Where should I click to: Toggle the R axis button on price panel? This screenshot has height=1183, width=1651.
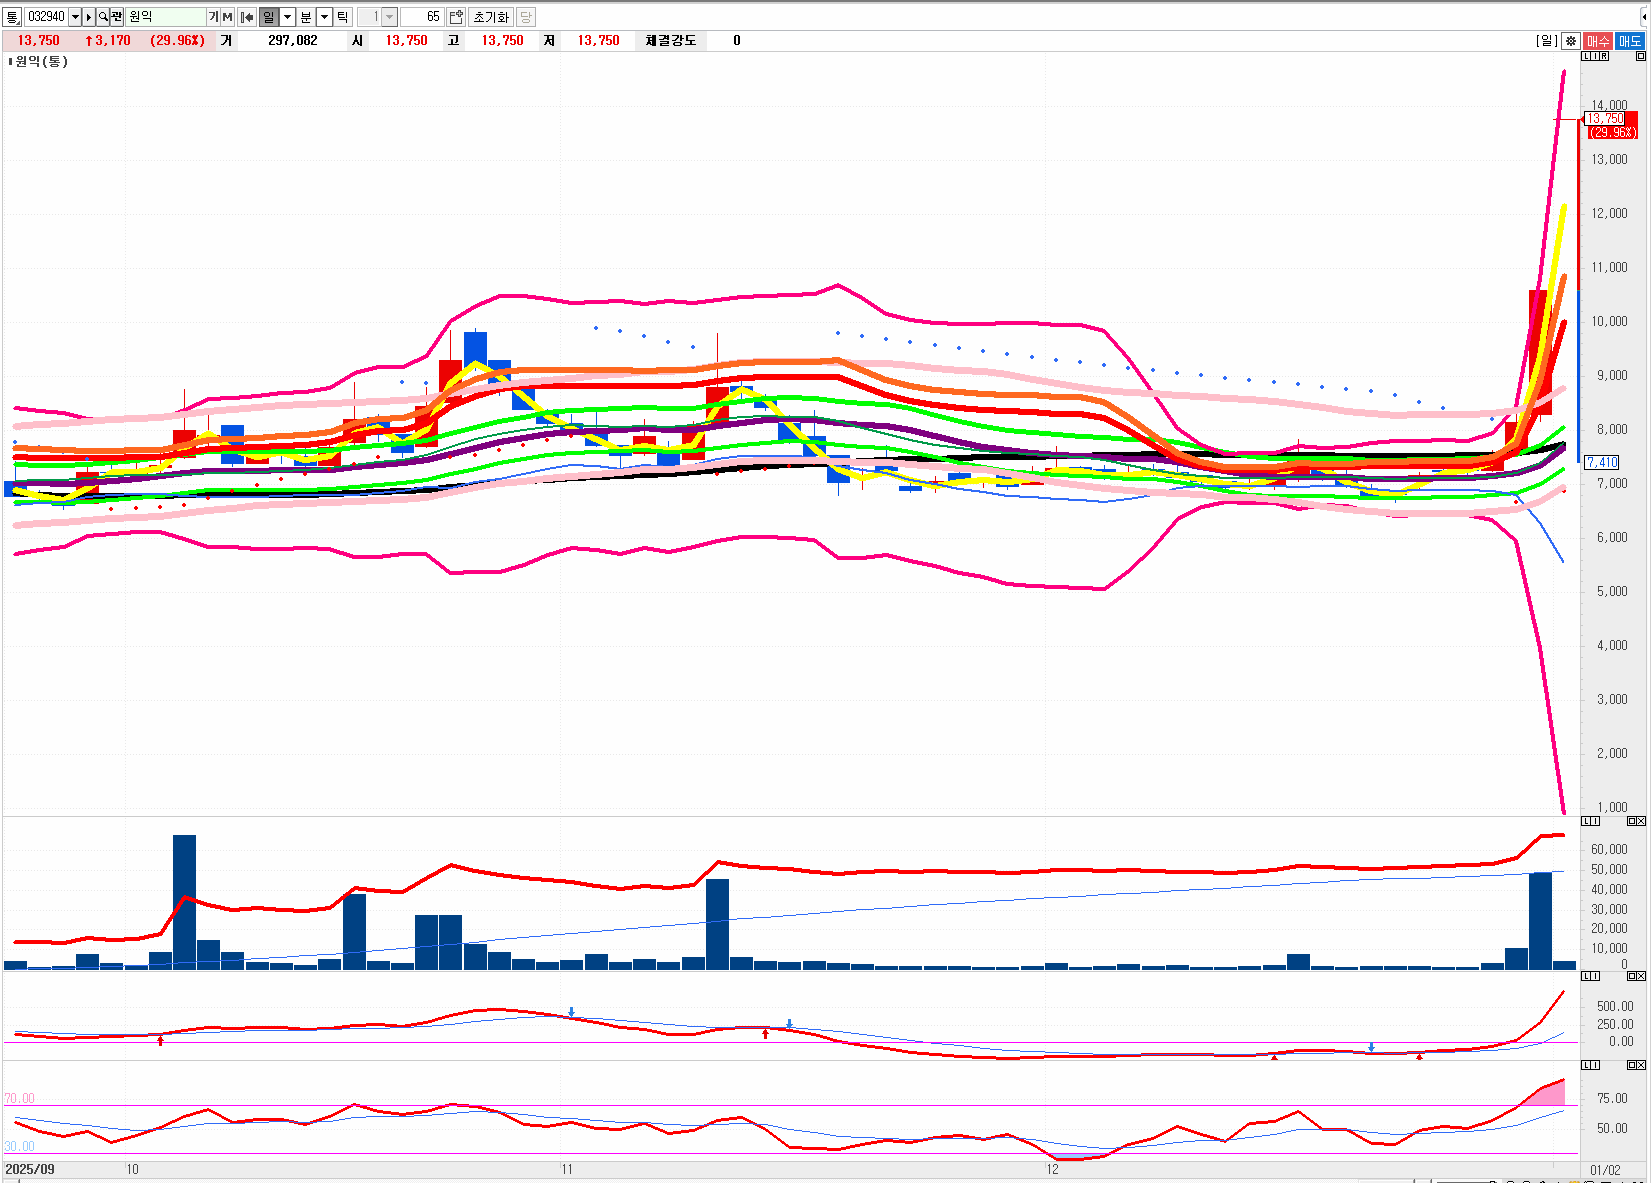(1604, 56)
